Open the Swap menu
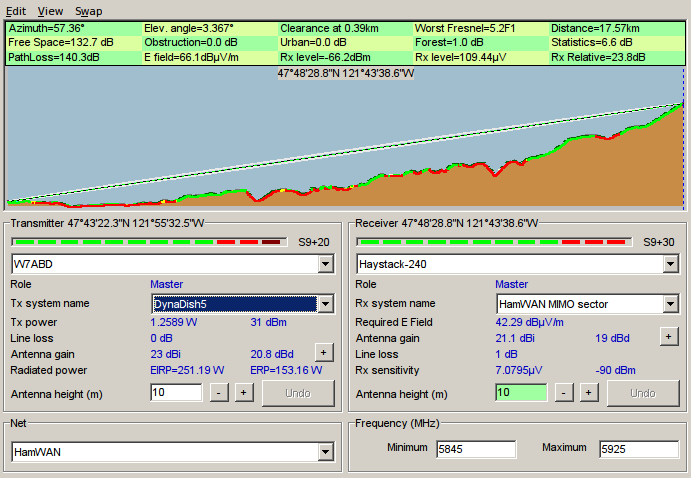The width and height of the screenshot is (691, 478). pos(88,11)
